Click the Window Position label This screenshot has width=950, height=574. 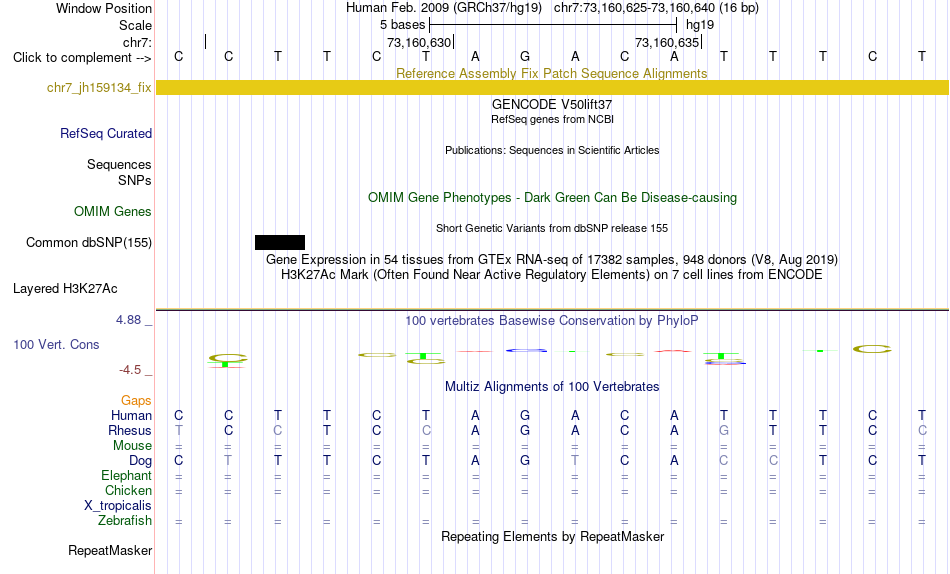pyautogui.click(x=104, y=8)
